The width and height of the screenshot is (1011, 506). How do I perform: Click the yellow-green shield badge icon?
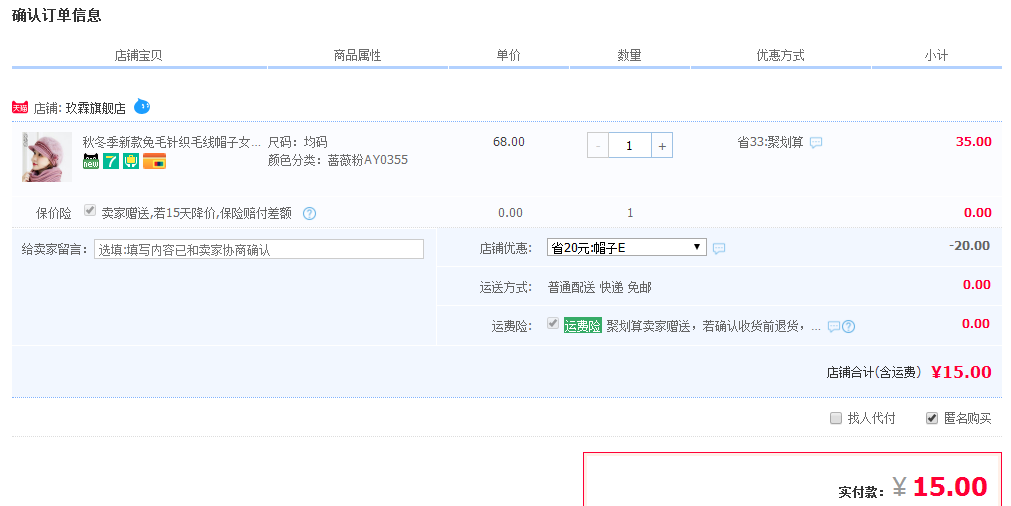[131, 161]
